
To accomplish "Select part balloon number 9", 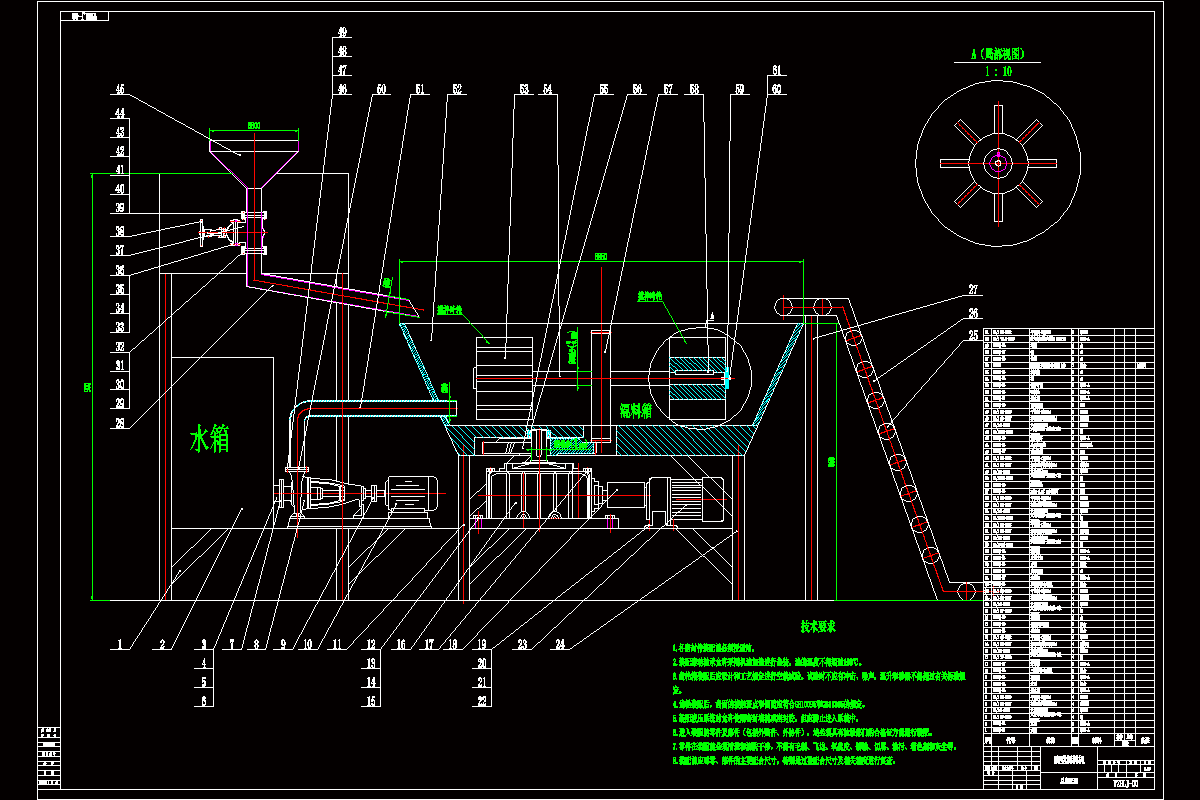I will coord(281,645).
